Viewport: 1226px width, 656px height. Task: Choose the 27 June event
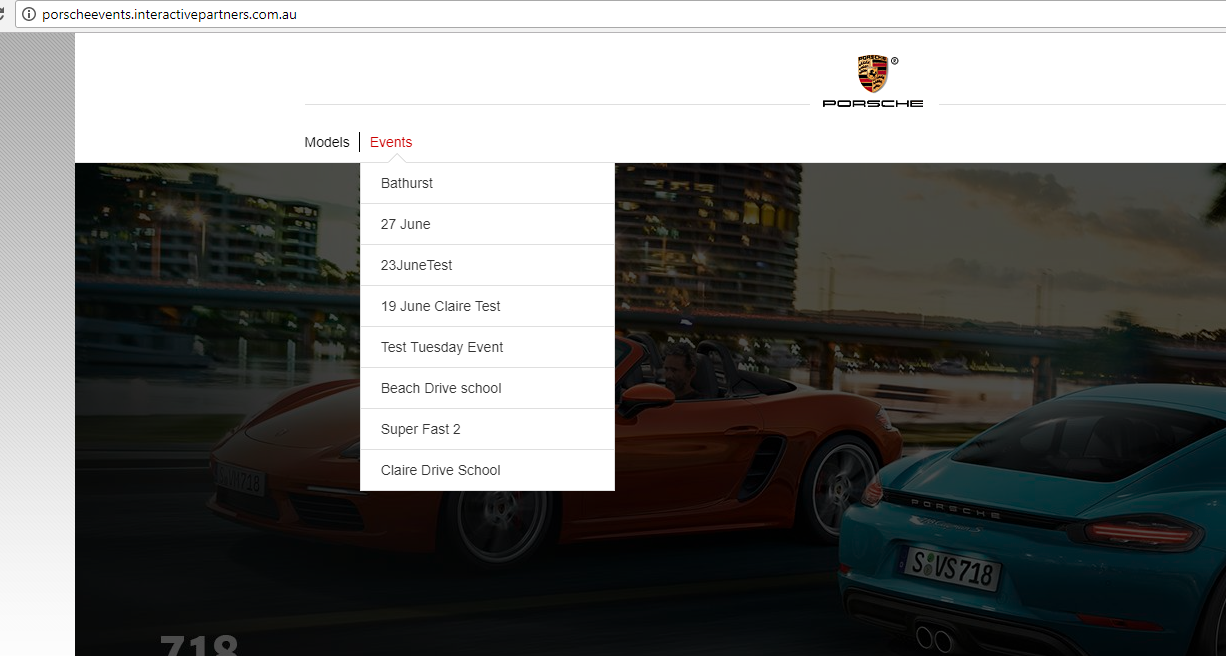click(x=406, y=224)
